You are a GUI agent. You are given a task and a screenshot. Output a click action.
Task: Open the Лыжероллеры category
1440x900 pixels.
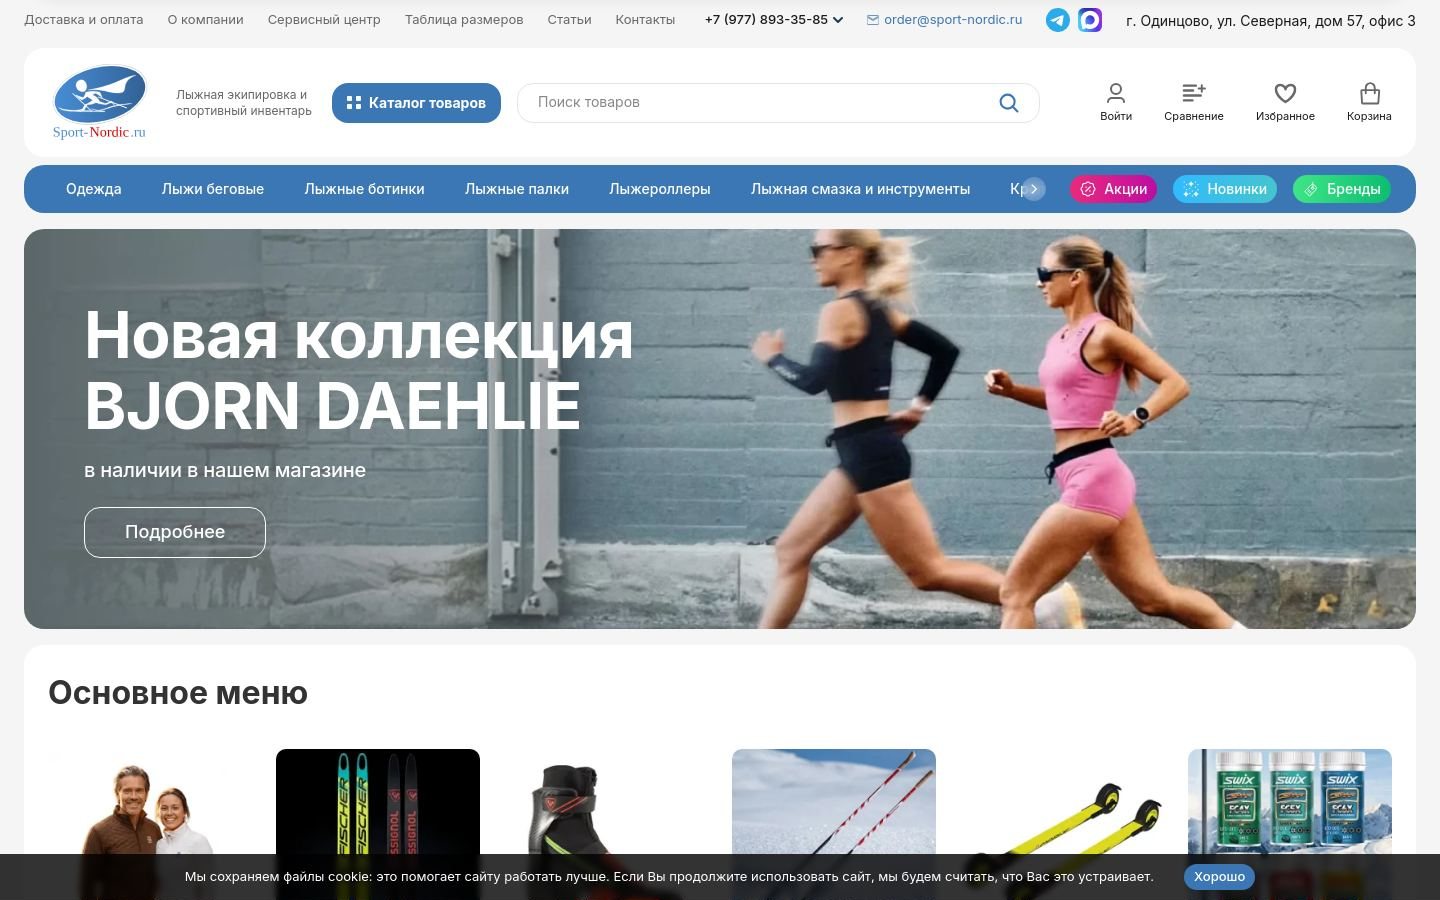tap(660, 189)
